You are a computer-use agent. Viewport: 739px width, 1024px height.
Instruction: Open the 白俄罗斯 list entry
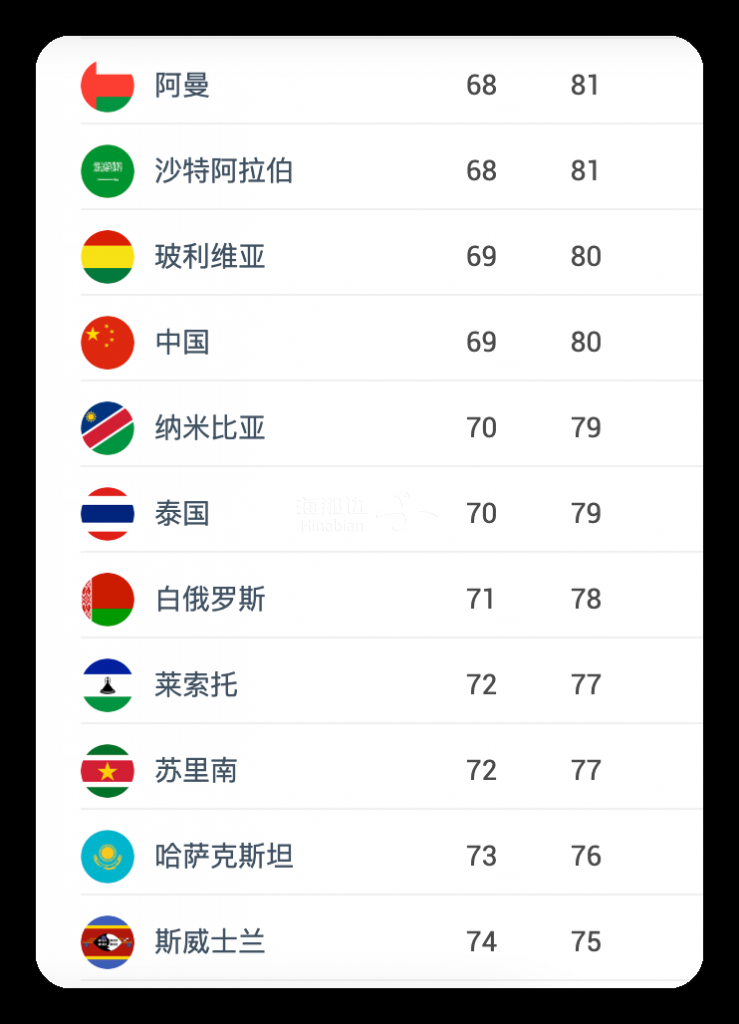click(391, 600)
